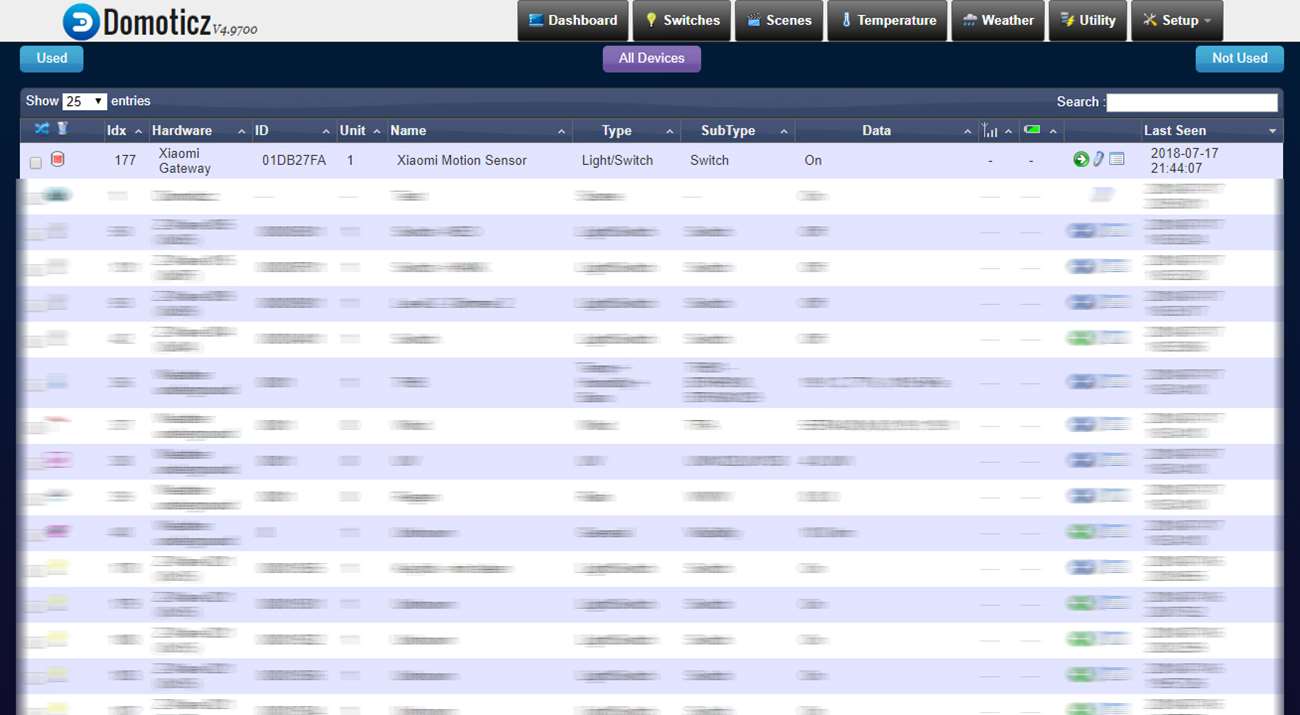Click the trash delete icon in table header

pos(62,129)
